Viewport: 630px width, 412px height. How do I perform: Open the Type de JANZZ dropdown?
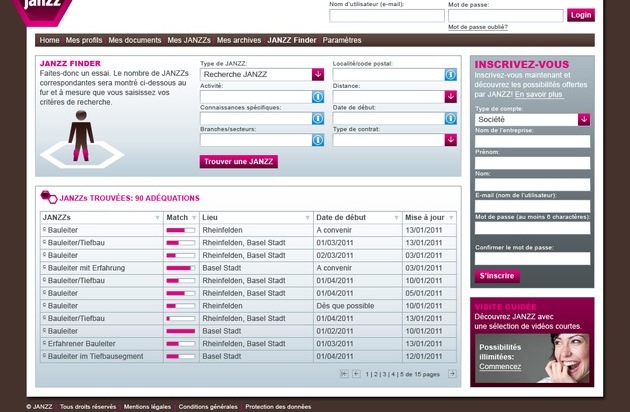coord(318,74)
